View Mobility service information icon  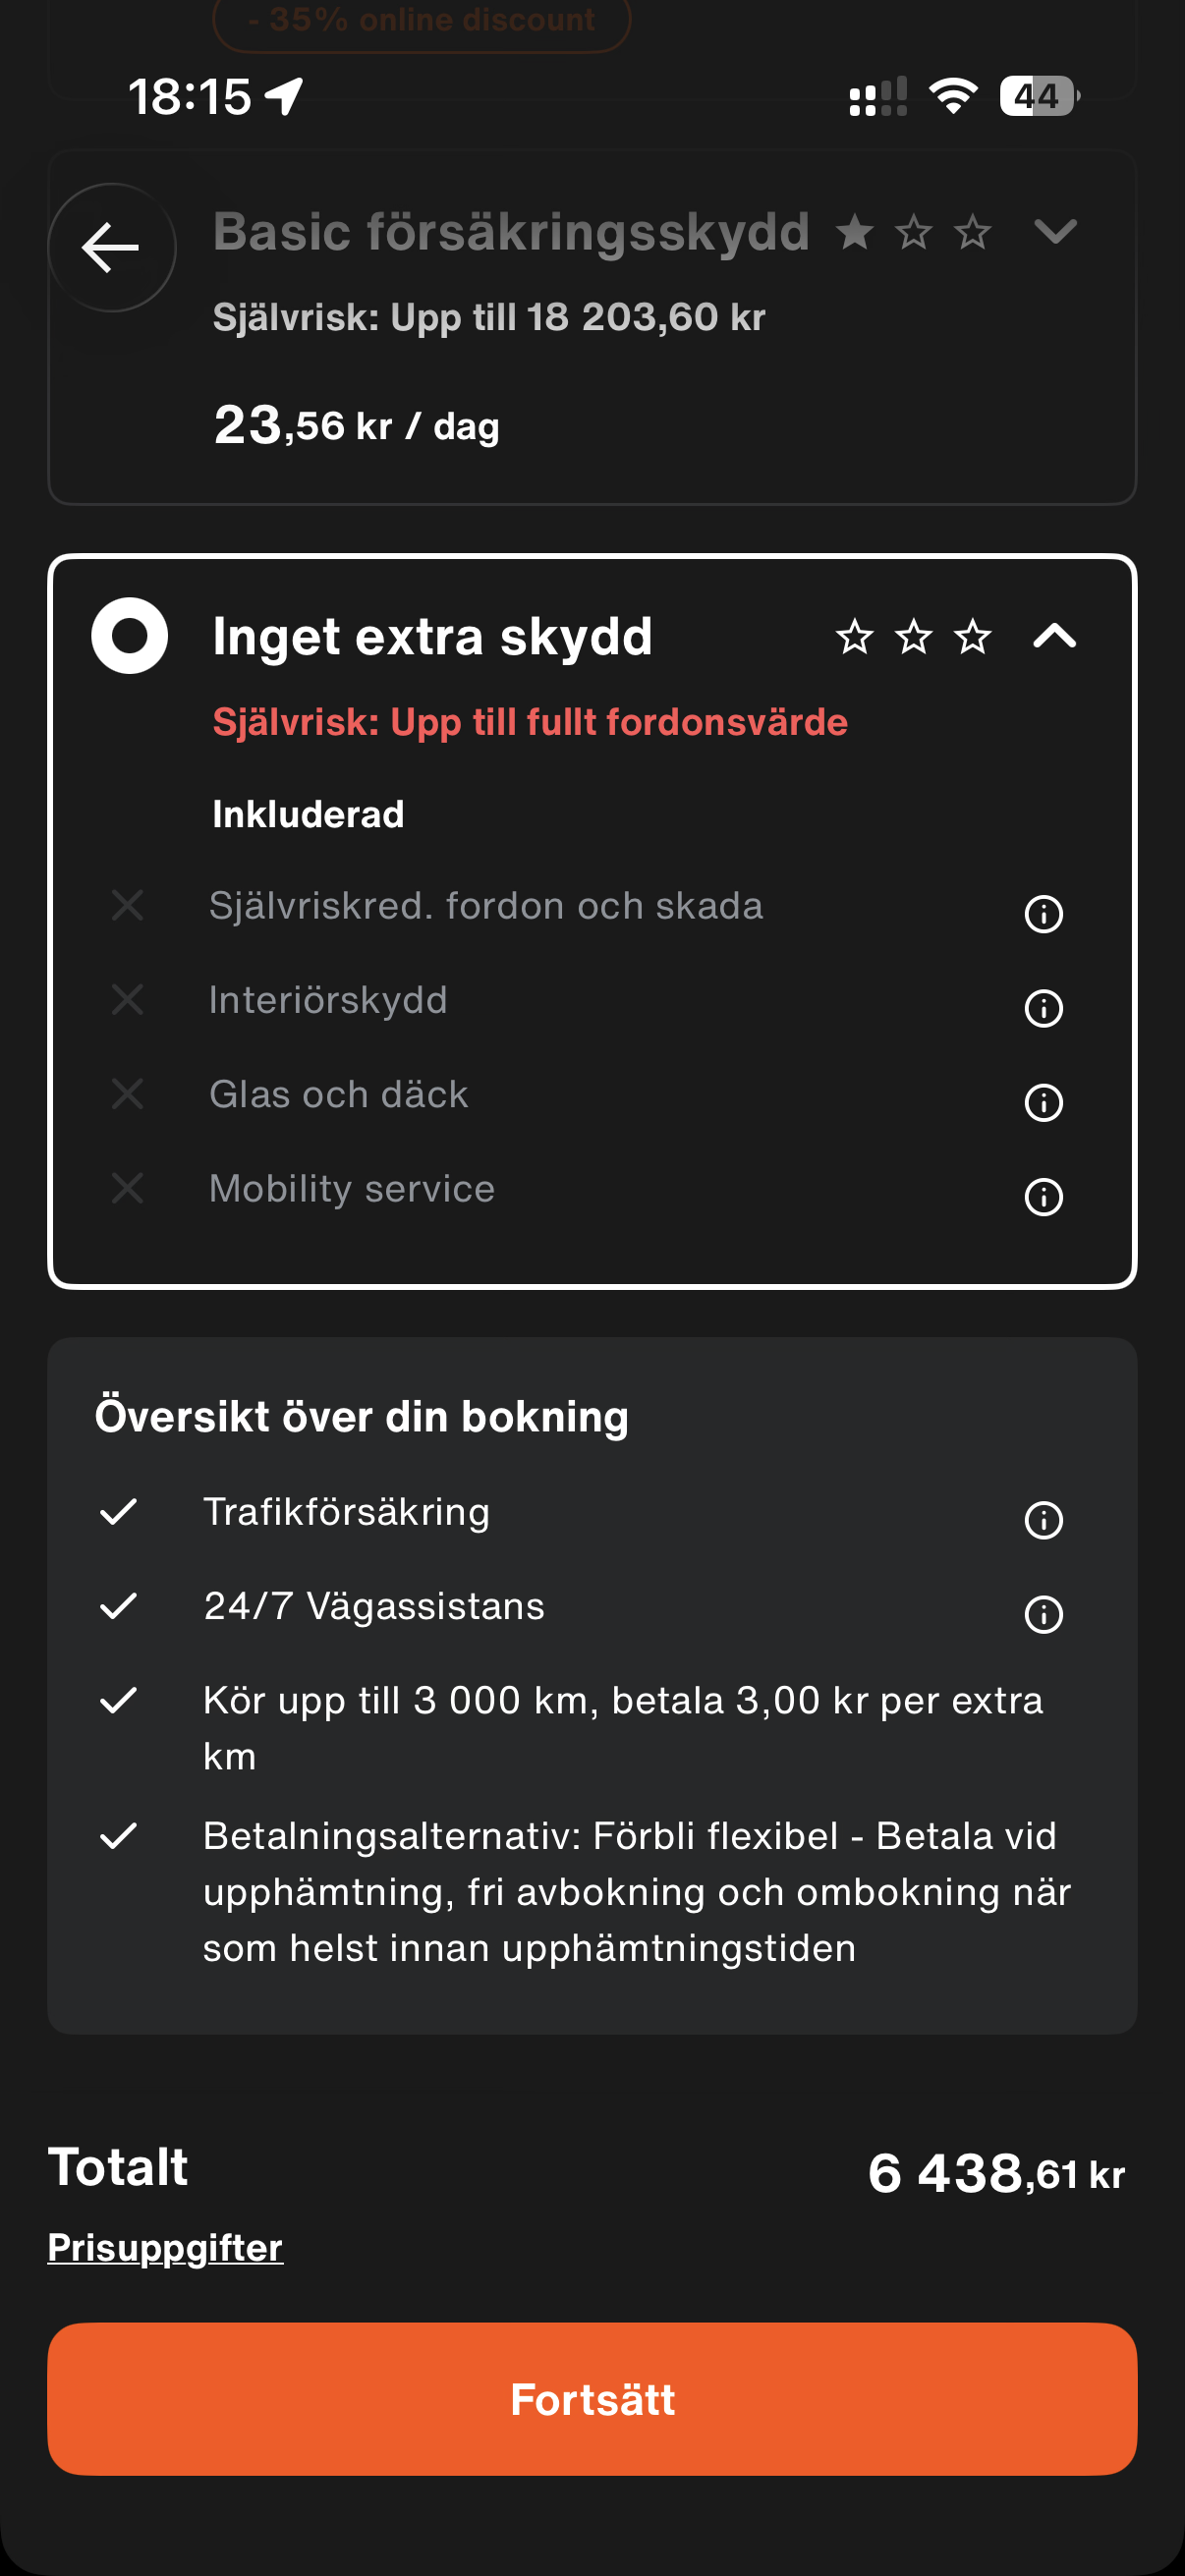[1043, 1196]
